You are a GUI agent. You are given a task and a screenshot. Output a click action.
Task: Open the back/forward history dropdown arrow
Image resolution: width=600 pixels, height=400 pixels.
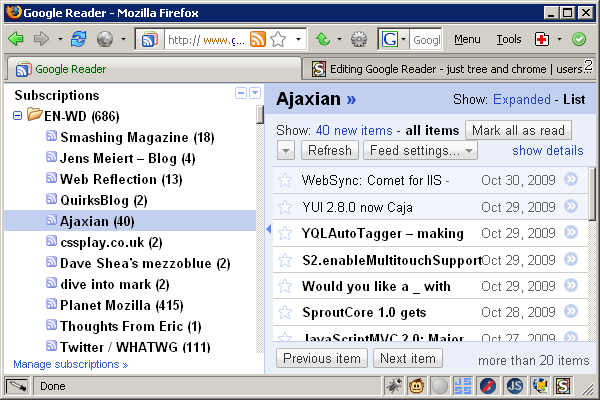point(60,39)
